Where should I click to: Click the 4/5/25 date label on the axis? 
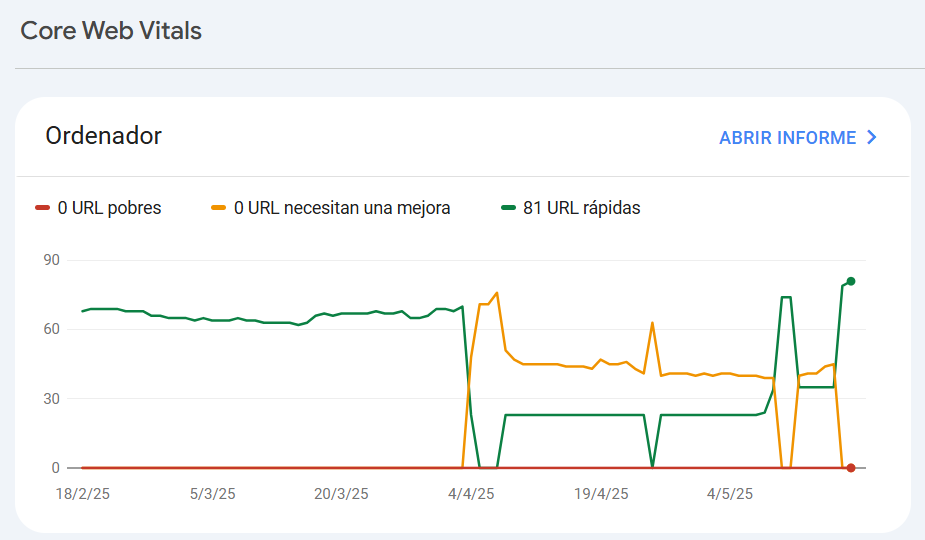pos(730,494)
